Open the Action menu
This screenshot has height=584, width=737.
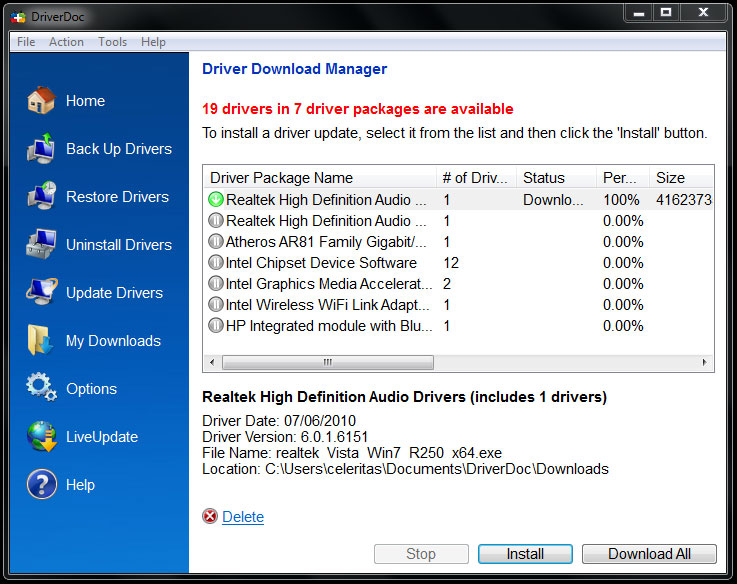pyautogui.click(x=66, y=42)
